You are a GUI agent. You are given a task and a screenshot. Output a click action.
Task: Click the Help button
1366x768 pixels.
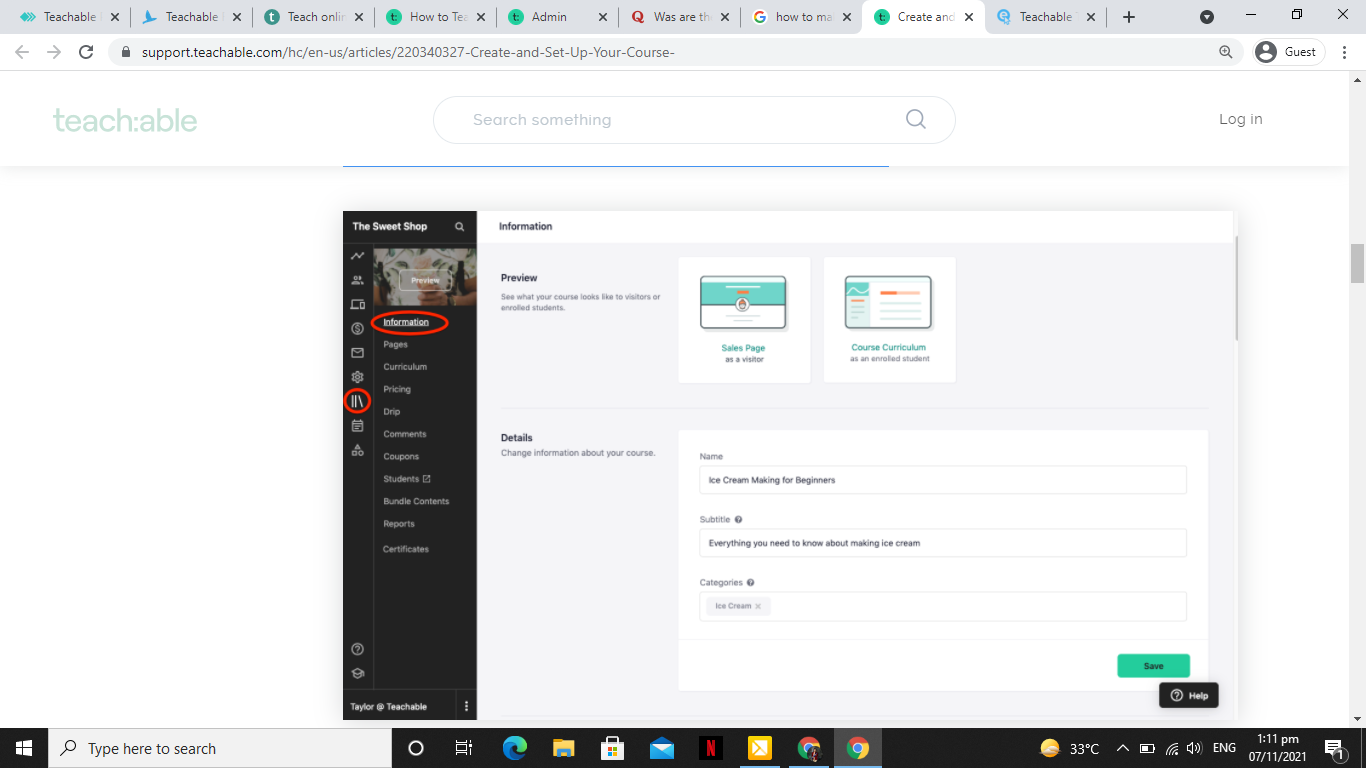(x=1189, y=695)
